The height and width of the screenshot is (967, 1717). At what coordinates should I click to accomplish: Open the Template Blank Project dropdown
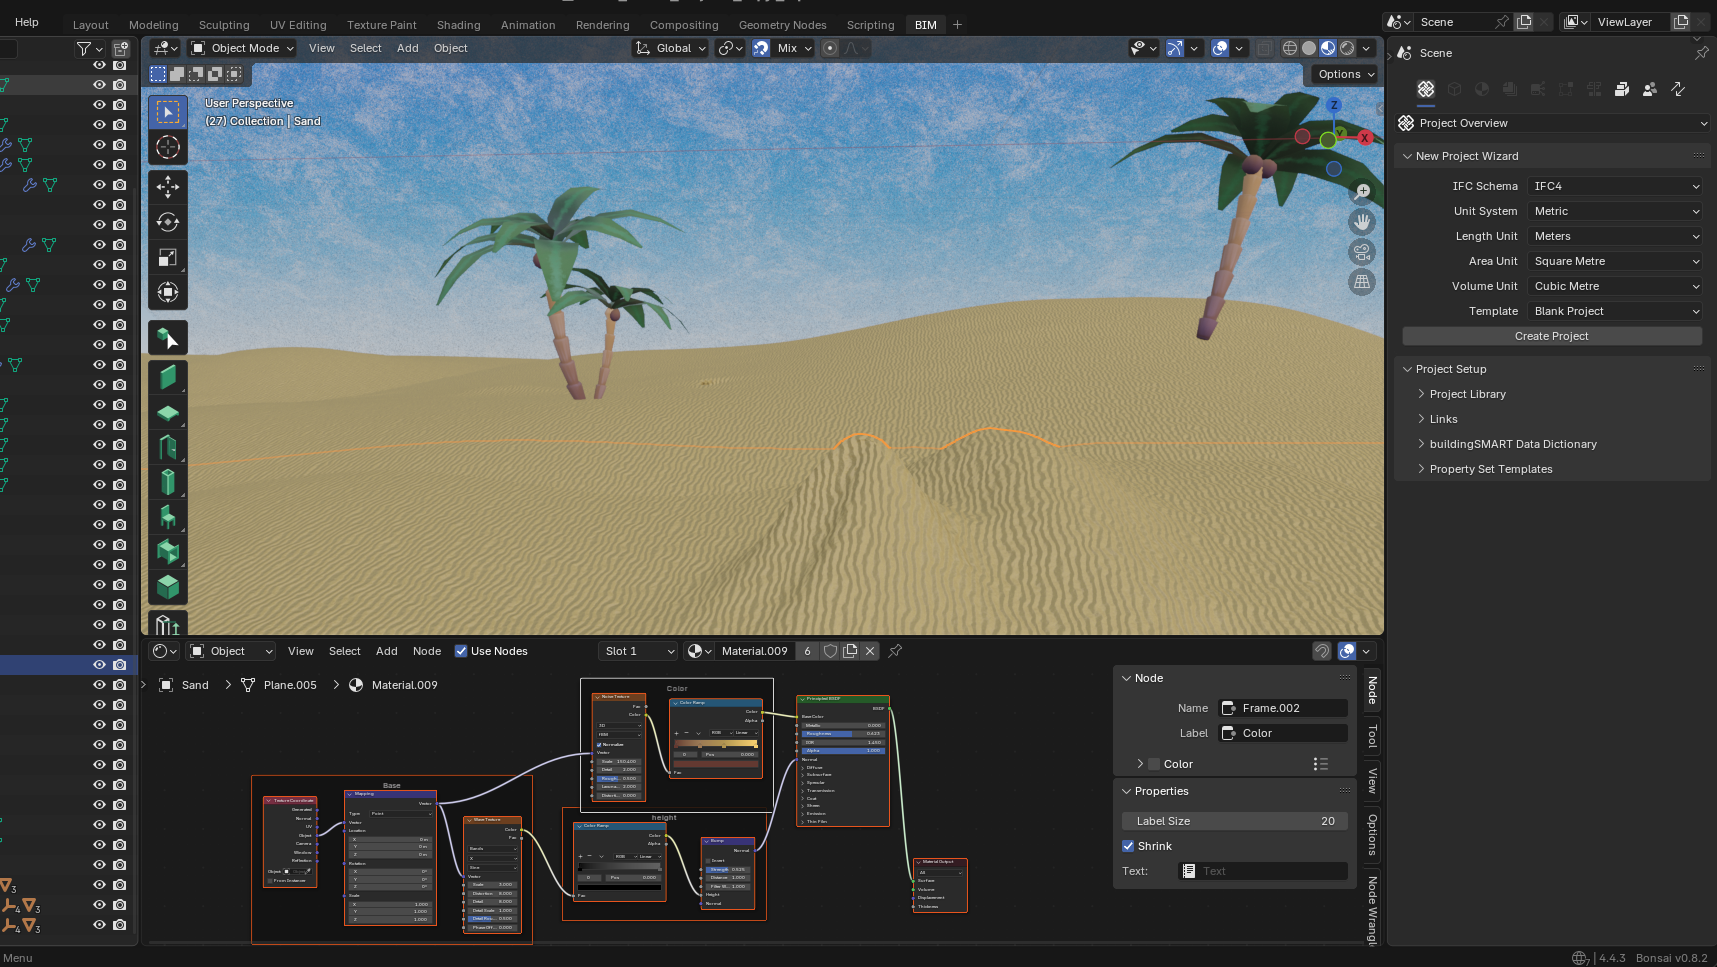(1615, 311)
